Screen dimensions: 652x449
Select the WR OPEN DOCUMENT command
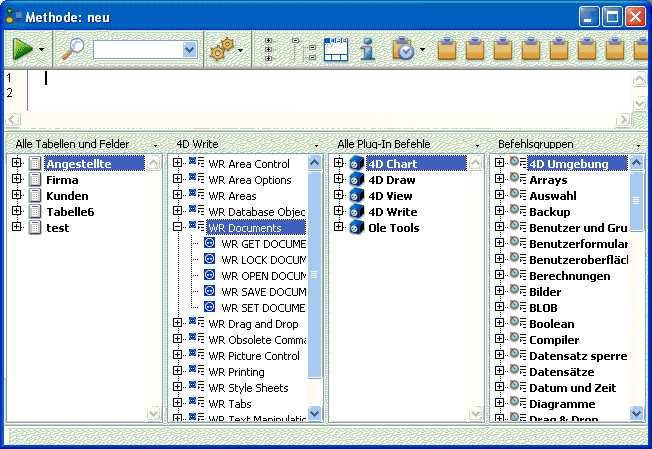point(263,276)
